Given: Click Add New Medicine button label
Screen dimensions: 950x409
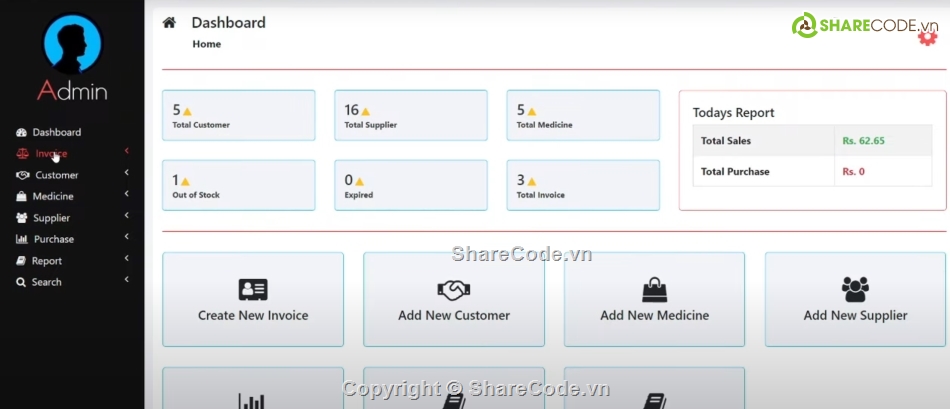Looking at the screenshot, I should tap(654, 316).
